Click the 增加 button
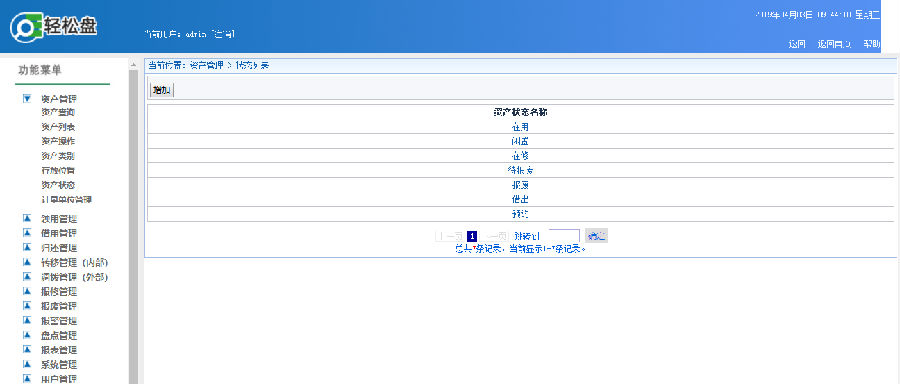The height and width of the screenshot is (384, 900). pos(162,90)
